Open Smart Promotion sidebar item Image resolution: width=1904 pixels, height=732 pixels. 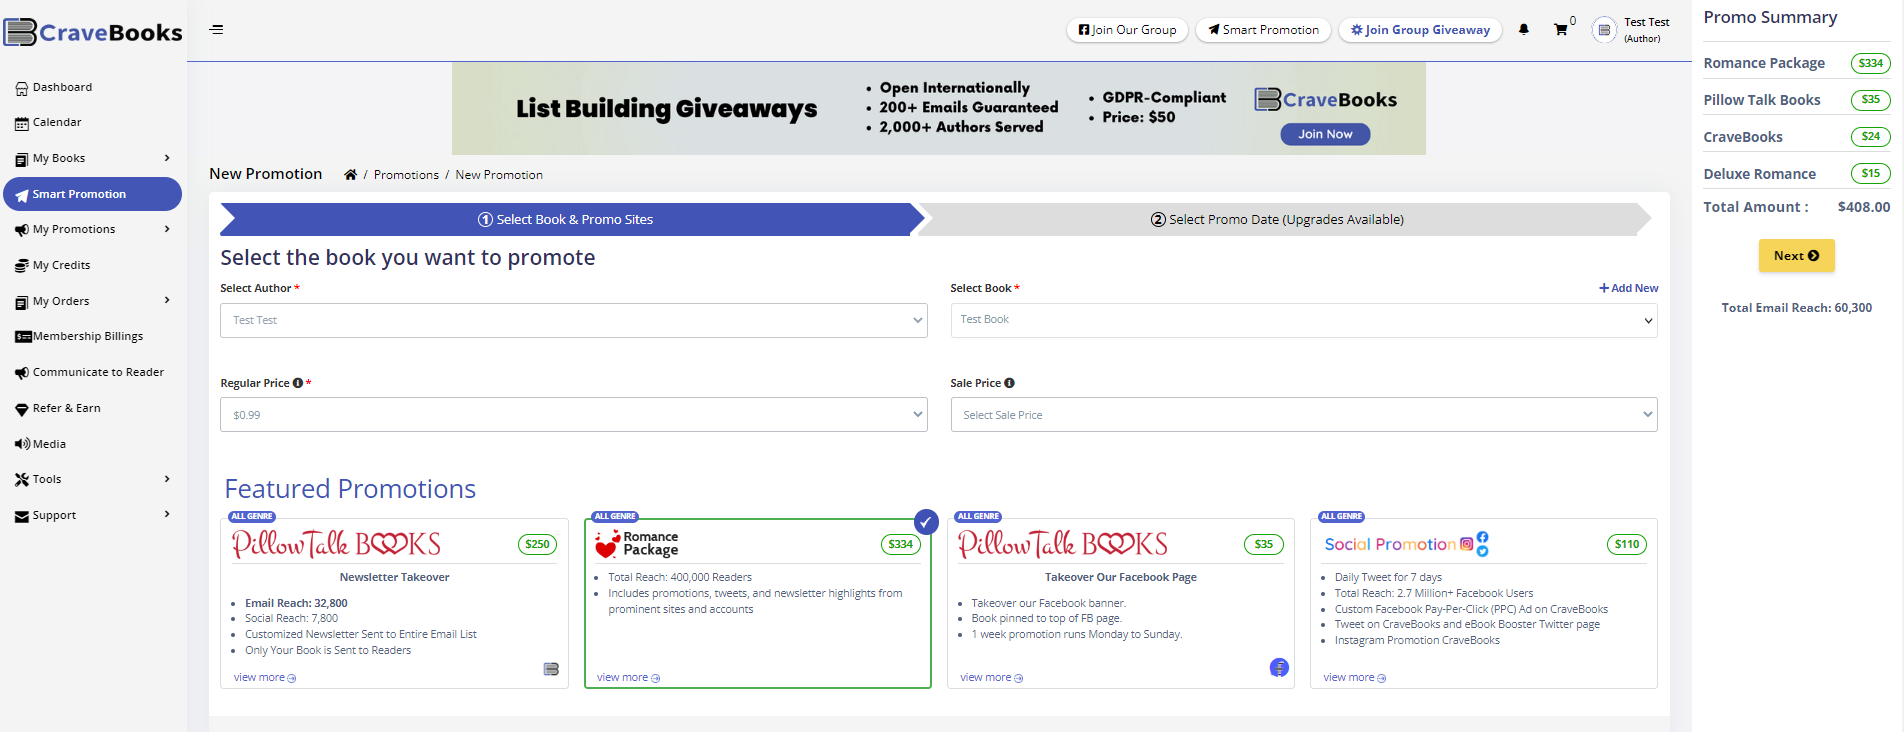click(92, 194)
